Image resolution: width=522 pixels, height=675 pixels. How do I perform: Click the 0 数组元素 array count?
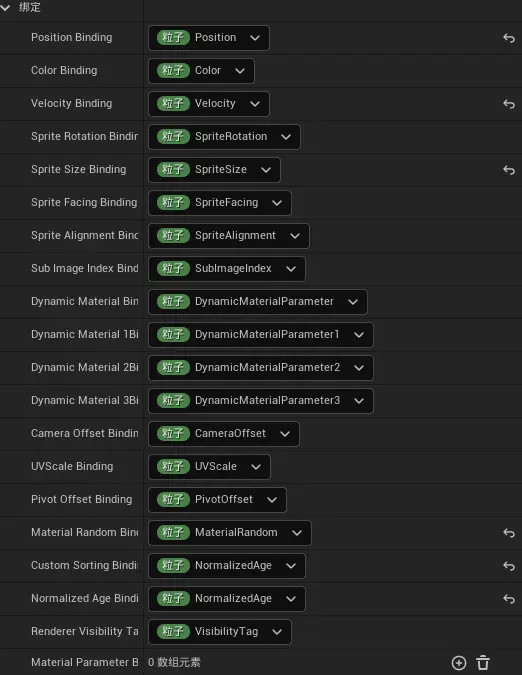click(x=174, y=663)
